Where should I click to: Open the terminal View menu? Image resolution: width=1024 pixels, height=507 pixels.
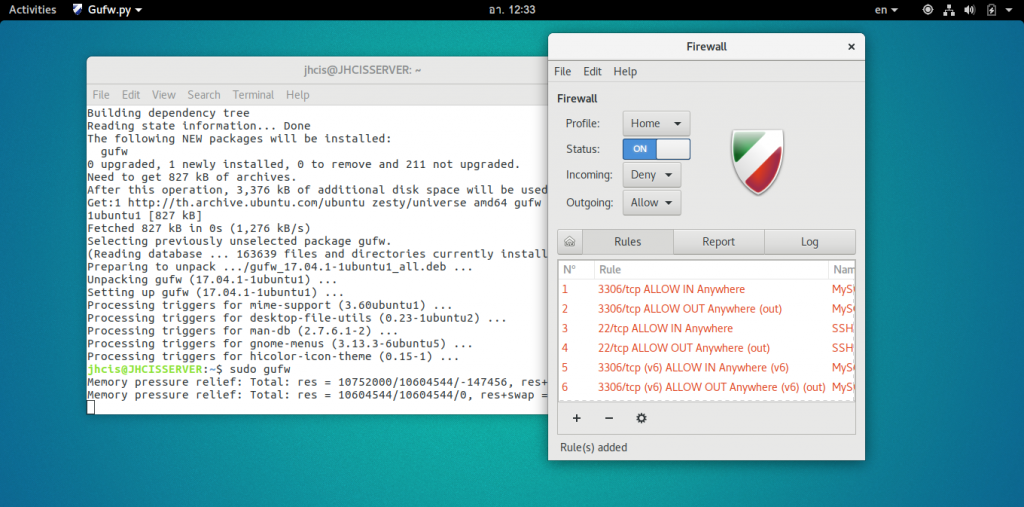(164, 95)
